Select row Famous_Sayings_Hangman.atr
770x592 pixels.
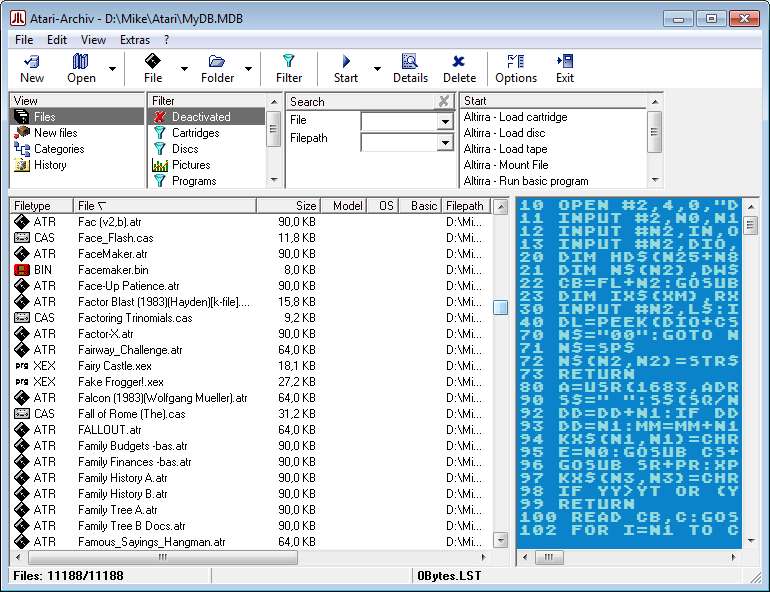(x=250, y=542)
